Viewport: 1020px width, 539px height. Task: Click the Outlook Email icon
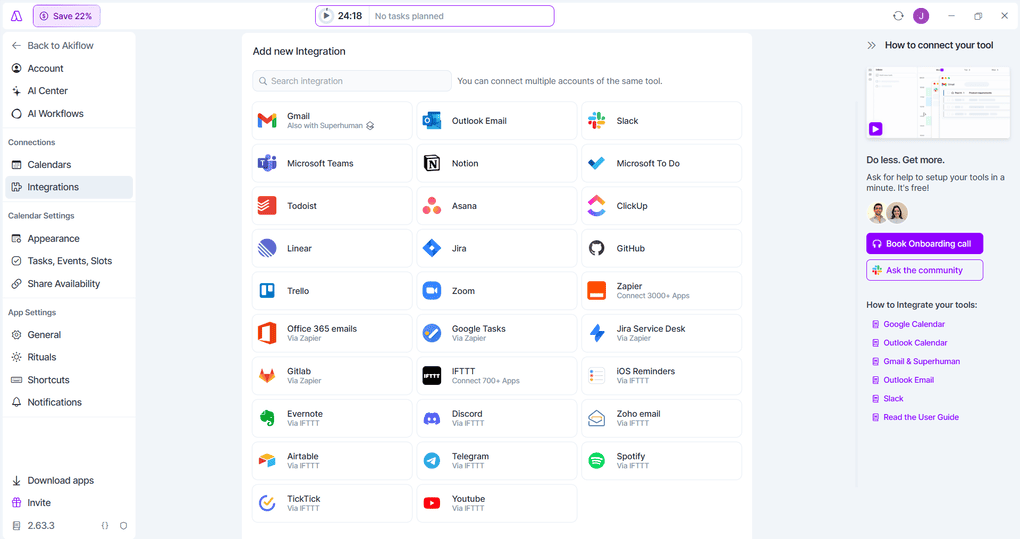pos(432,121)
